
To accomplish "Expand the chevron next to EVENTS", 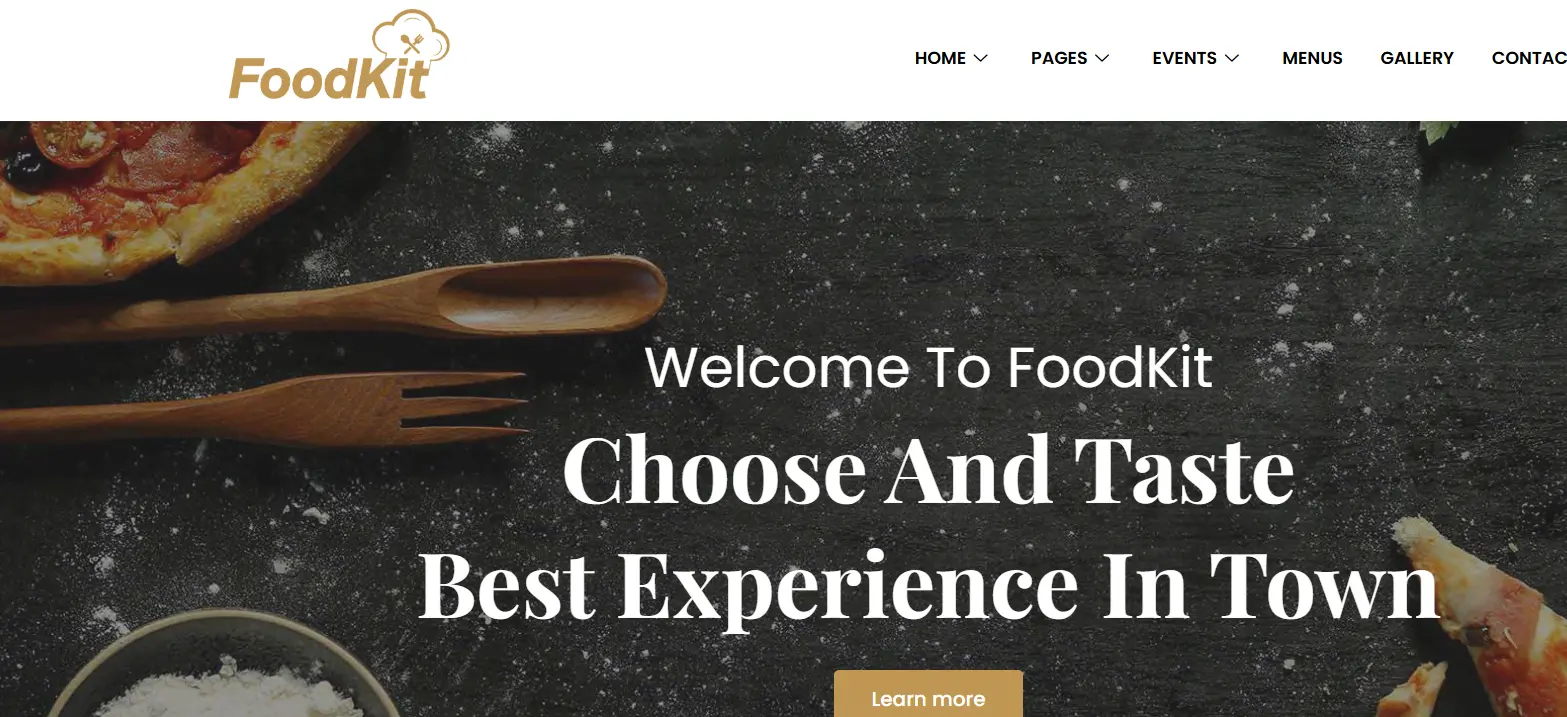I will click(x=1232, y=58).
